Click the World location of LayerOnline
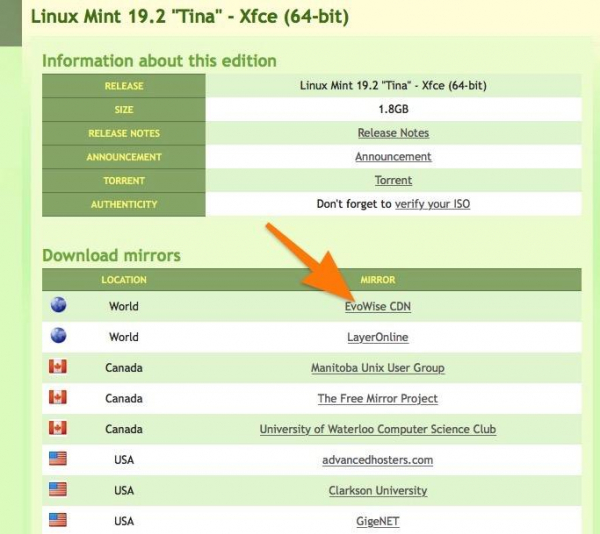The height and width of the screenshot is (534, 600). [124, 337]
